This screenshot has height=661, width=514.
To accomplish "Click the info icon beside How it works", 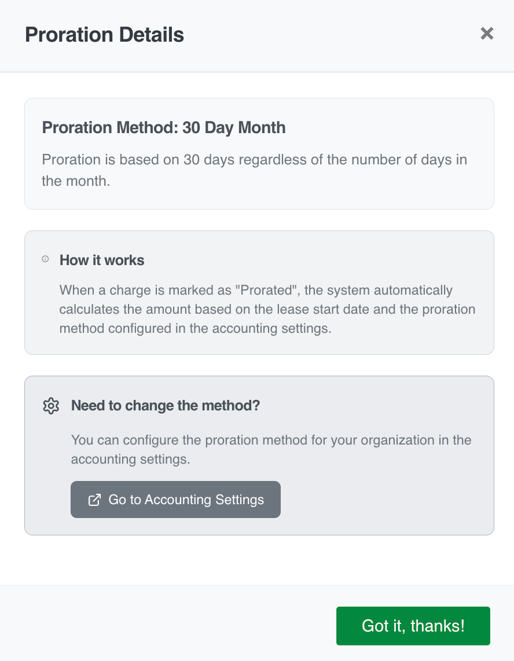I will [x=46, y=259].
